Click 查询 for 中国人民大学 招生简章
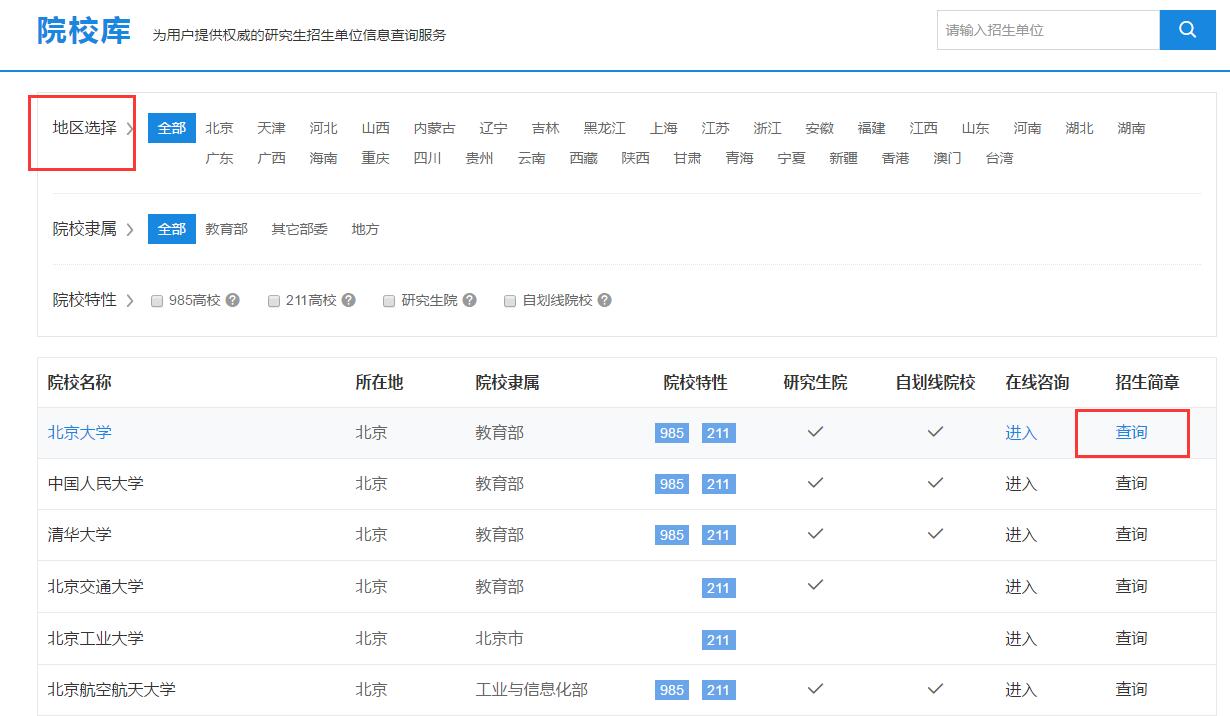 click(x=1132, y=484)
